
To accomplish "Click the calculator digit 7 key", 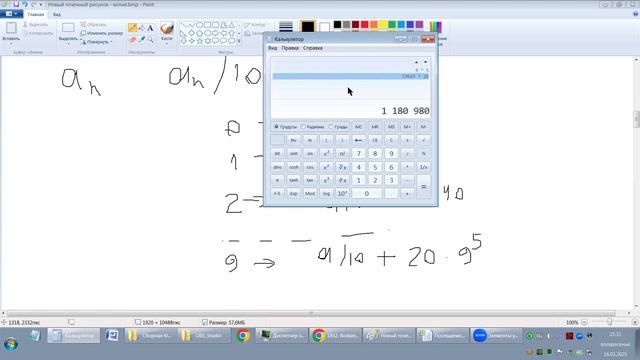I will (x=358, y=153).
